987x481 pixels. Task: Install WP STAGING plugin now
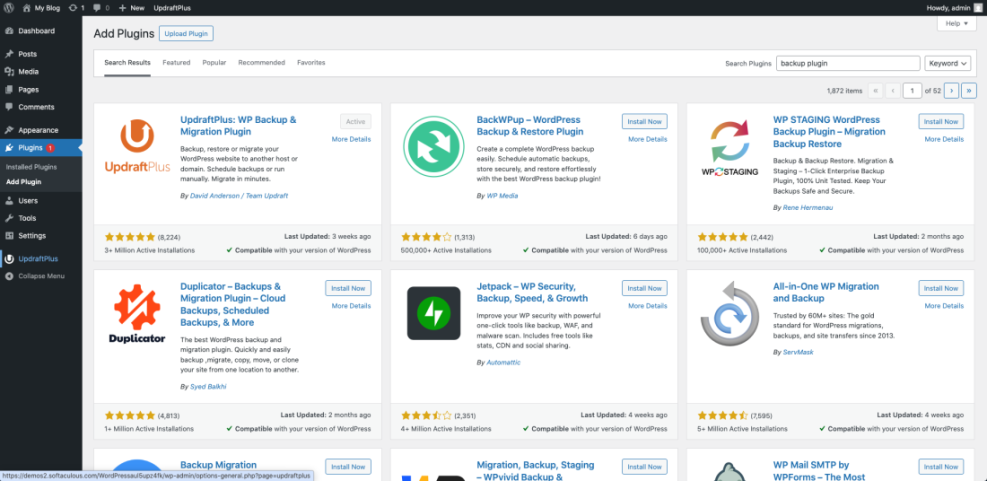tap(941, 122)
